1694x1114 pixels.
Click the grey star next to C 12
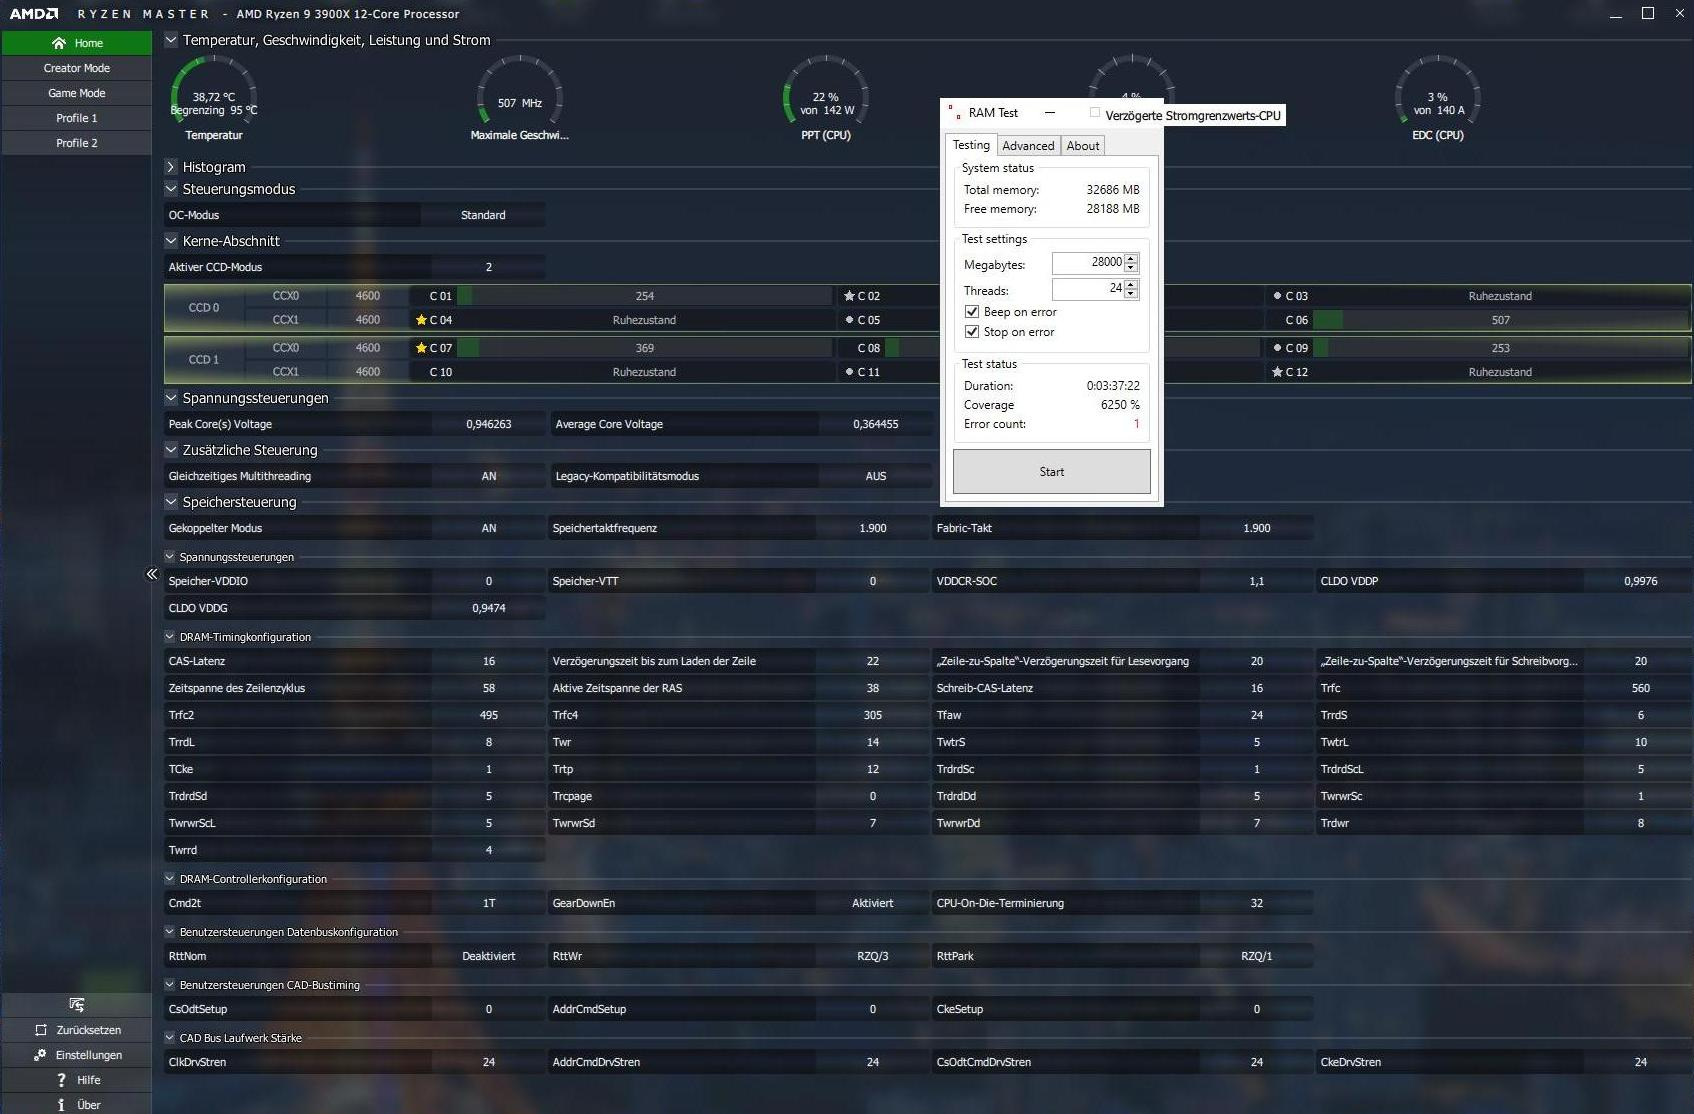(x=1277, y=372)
